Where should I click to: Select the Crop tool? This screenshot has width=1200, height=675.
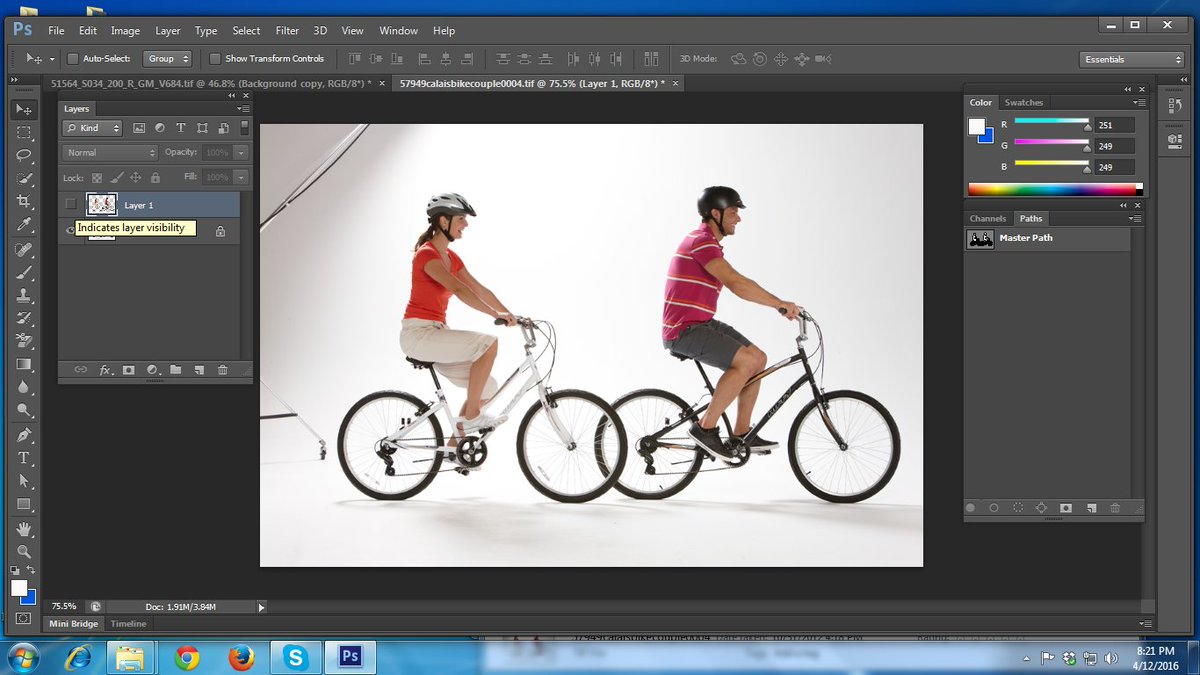tap(24, 201)
